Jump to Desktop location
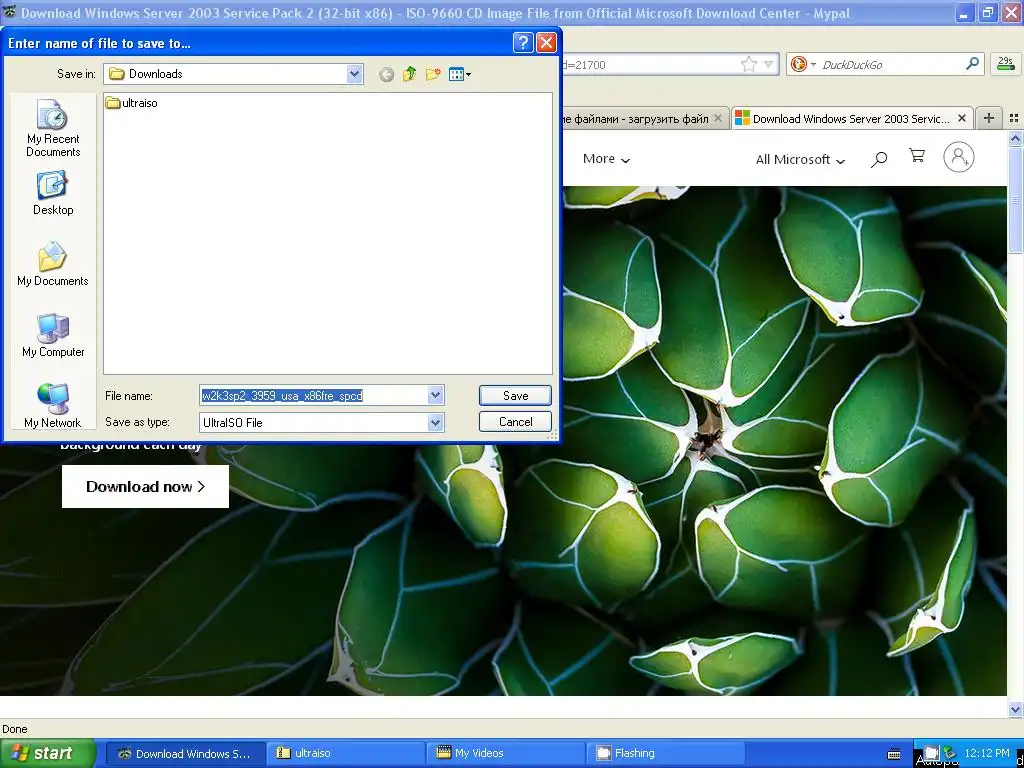The image size is (1024, 768). click(53, 193)
